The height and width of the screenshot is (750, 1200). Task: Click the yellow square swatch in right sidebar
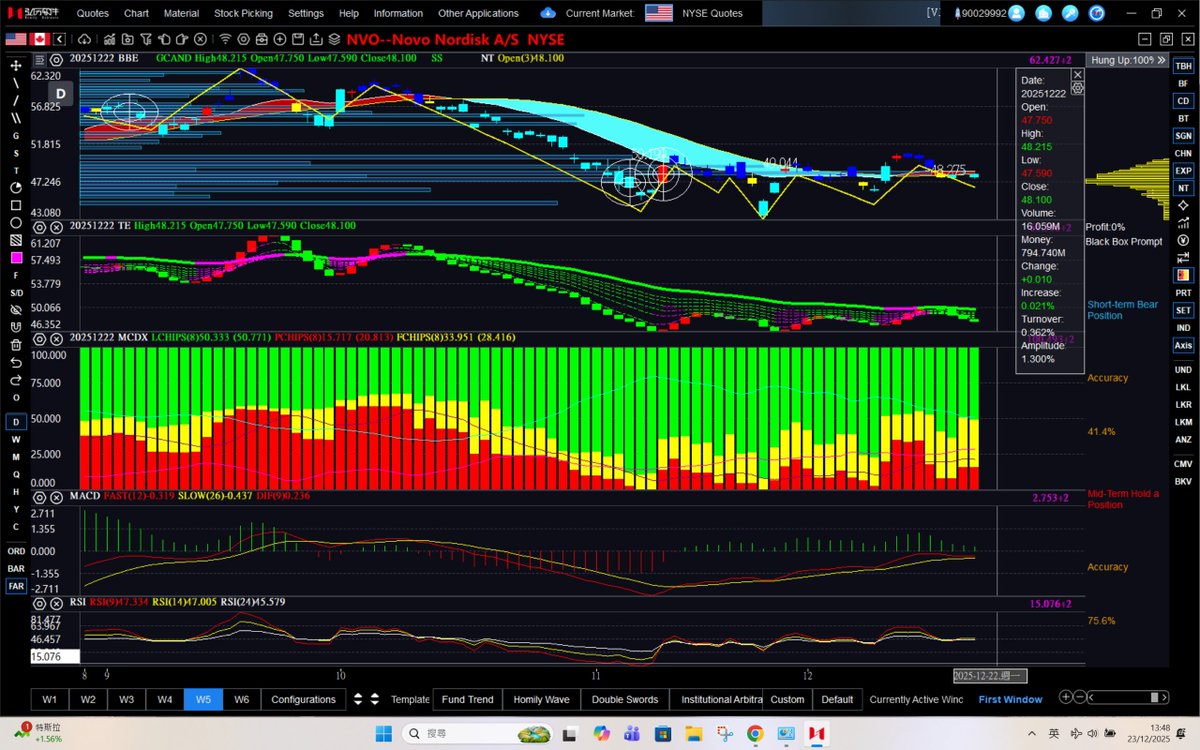pyautogui.click(x=1183, y=274)
